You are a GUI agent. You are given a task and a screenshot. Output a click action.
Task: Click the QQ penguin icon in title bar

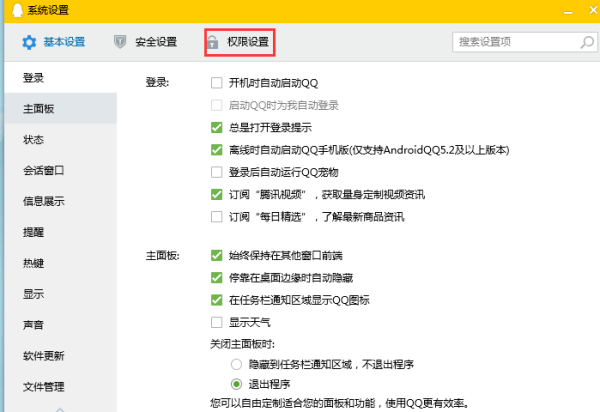[x=17, y=10]
